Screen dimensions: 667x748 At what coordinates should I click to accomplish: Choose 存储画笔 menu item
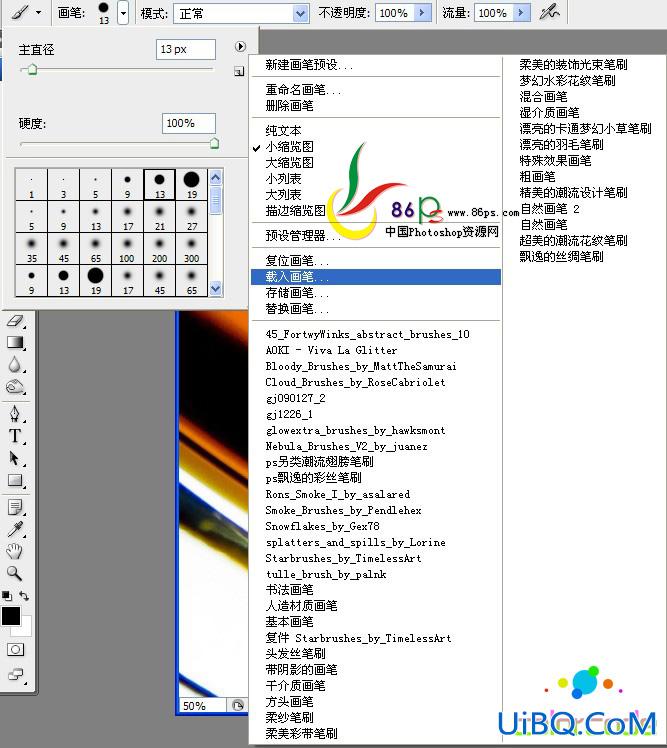click(297, 292)
